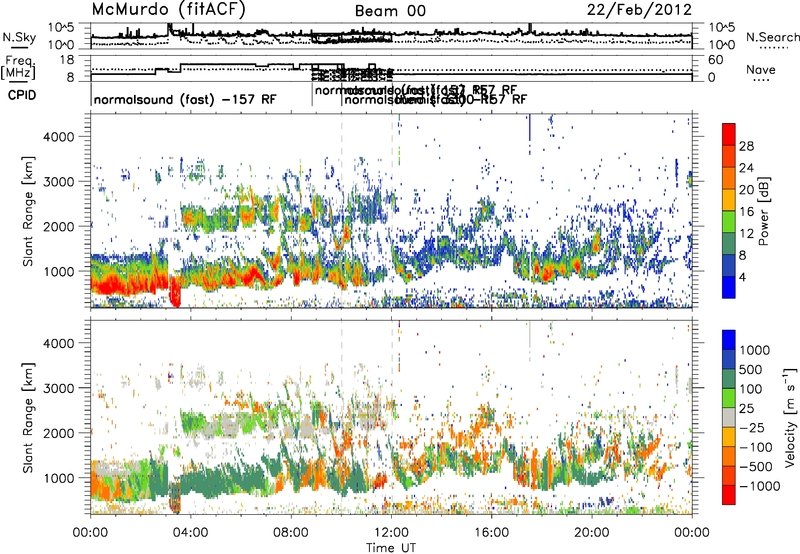Click the "08:00" time axis label

tap(291, 533)
